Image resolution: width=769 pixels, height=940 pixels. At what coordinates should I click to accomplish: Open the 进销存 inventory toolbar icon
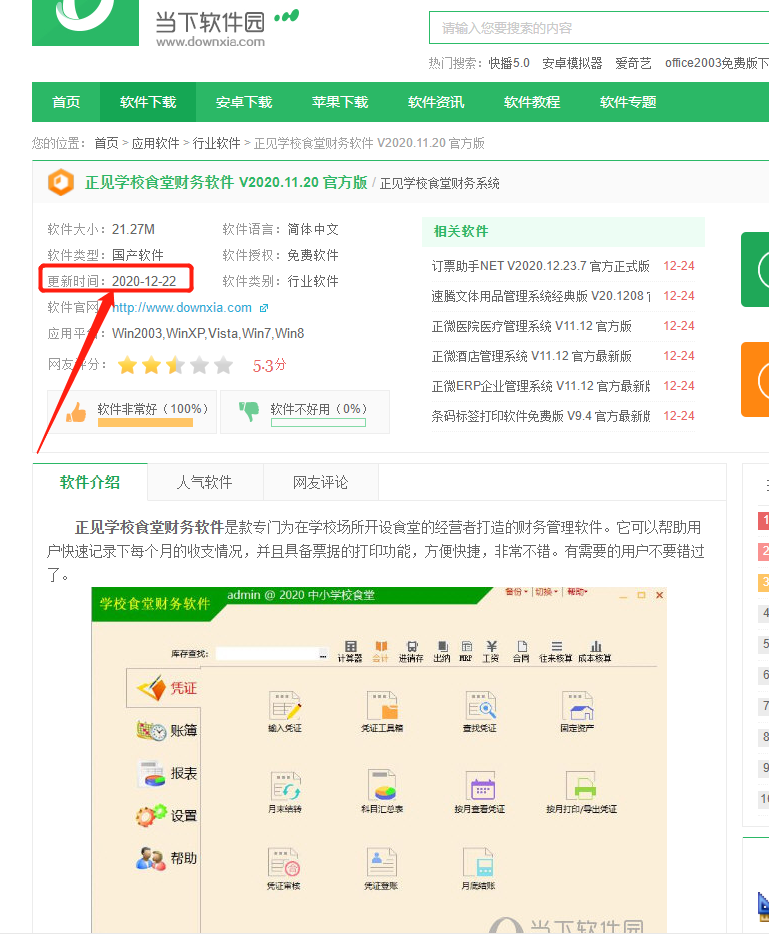[x=411, y=650]
